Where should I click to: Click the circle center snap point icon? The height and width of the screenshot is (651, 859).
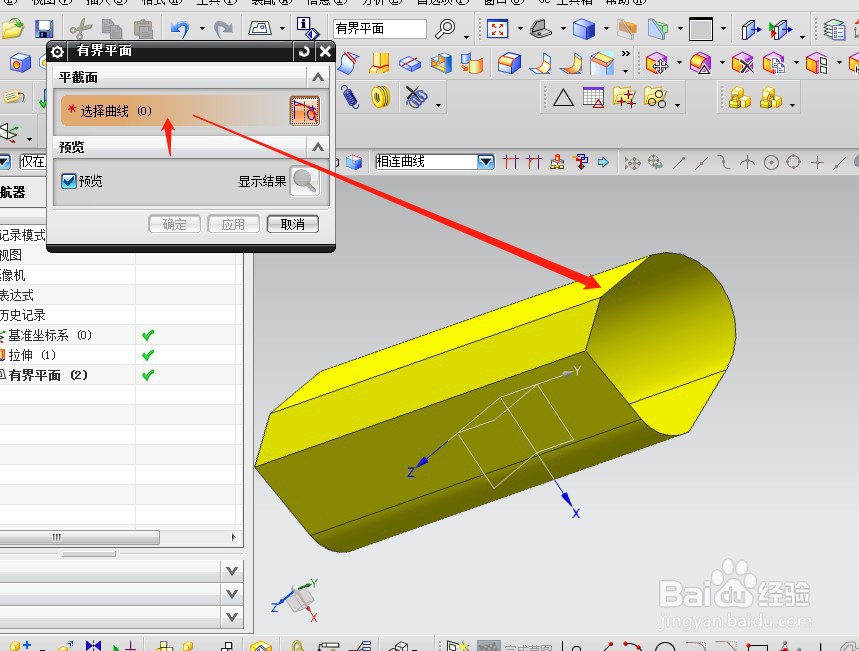coord(771,162)
